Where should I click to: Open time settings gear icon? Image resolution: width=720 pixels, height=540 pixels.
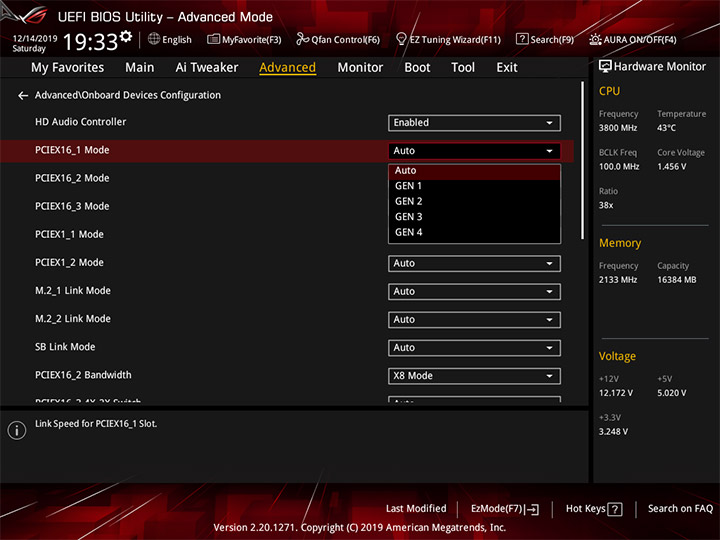point(126,36)
